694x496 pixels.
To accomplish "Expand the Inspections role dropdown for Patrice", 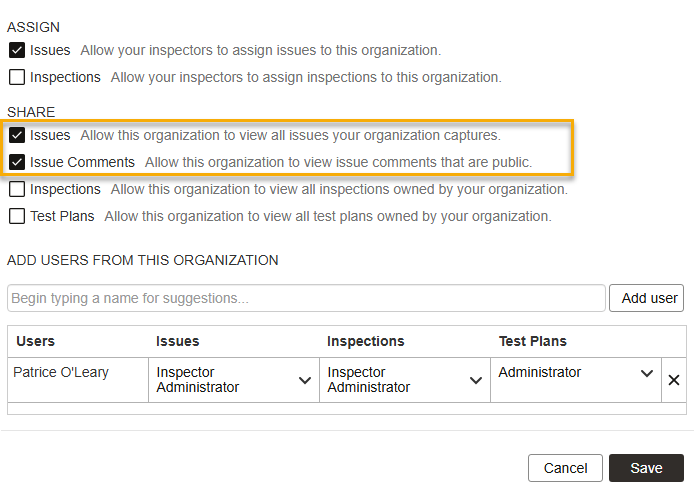I will click(x=405, y=380).
